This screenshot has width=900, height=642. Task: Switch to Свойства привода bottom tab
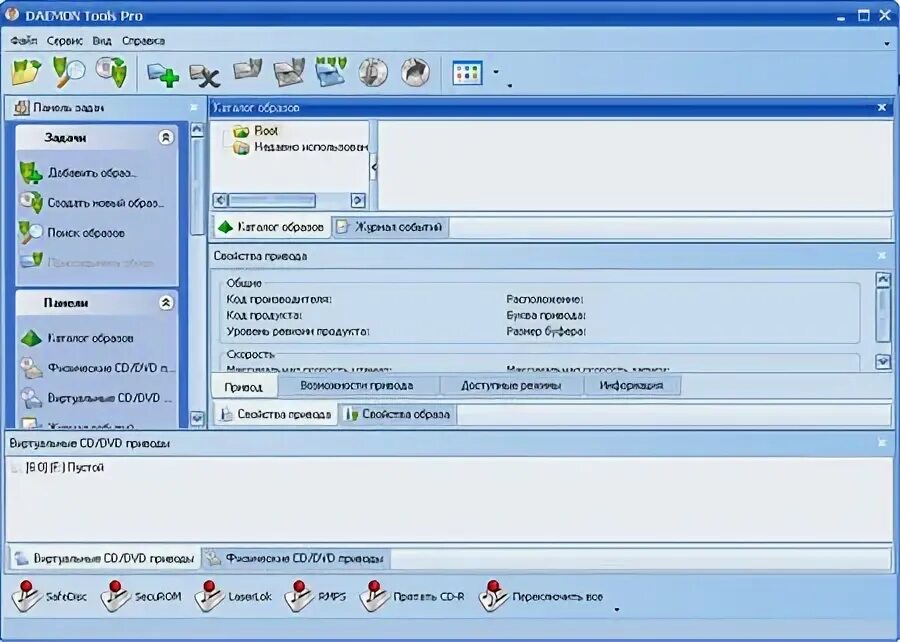click(277, 414)
